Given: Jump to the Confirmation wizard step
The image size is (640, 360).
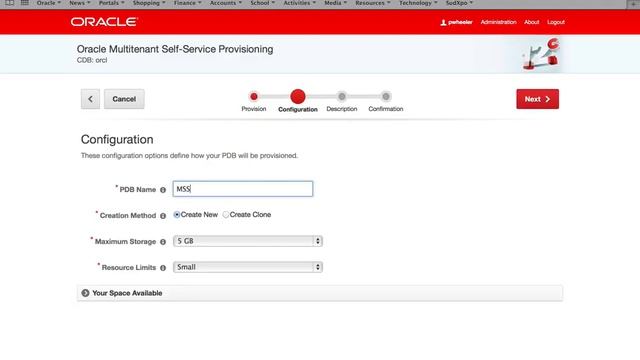Looking at the screenshot, I should tap(386, 97).
